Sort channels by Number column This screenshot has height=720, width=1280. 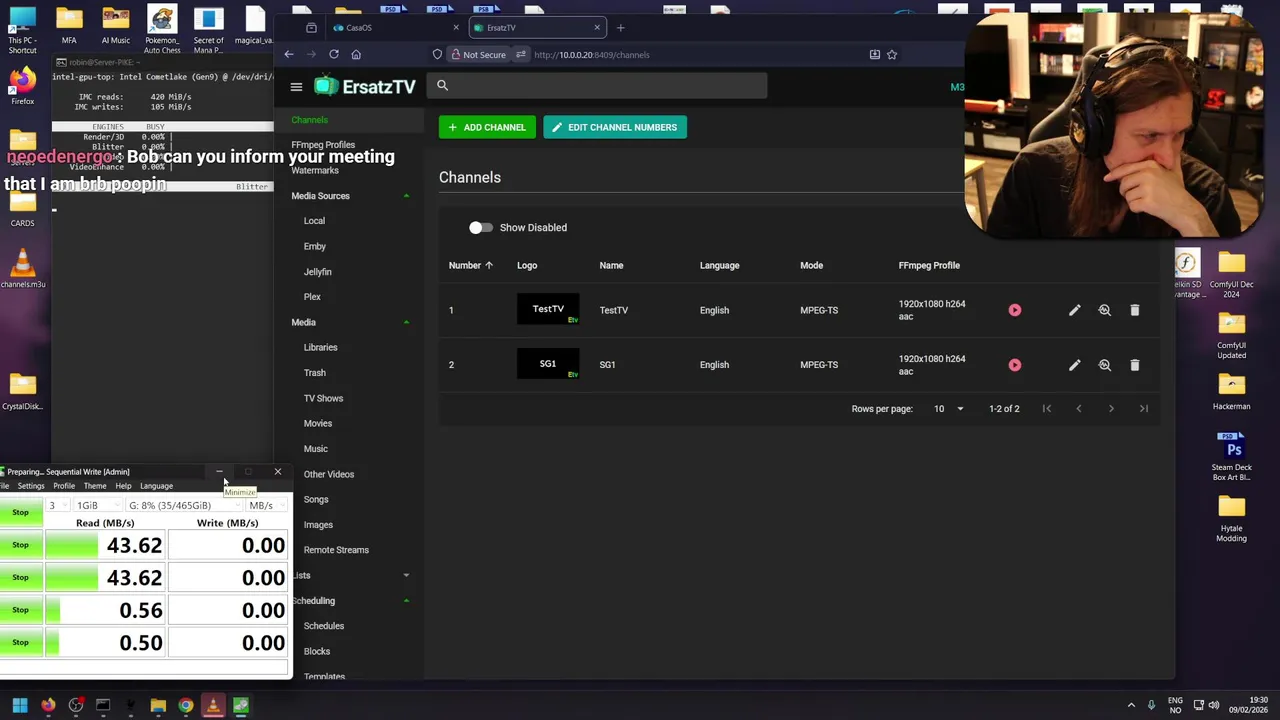pos(470,265)
